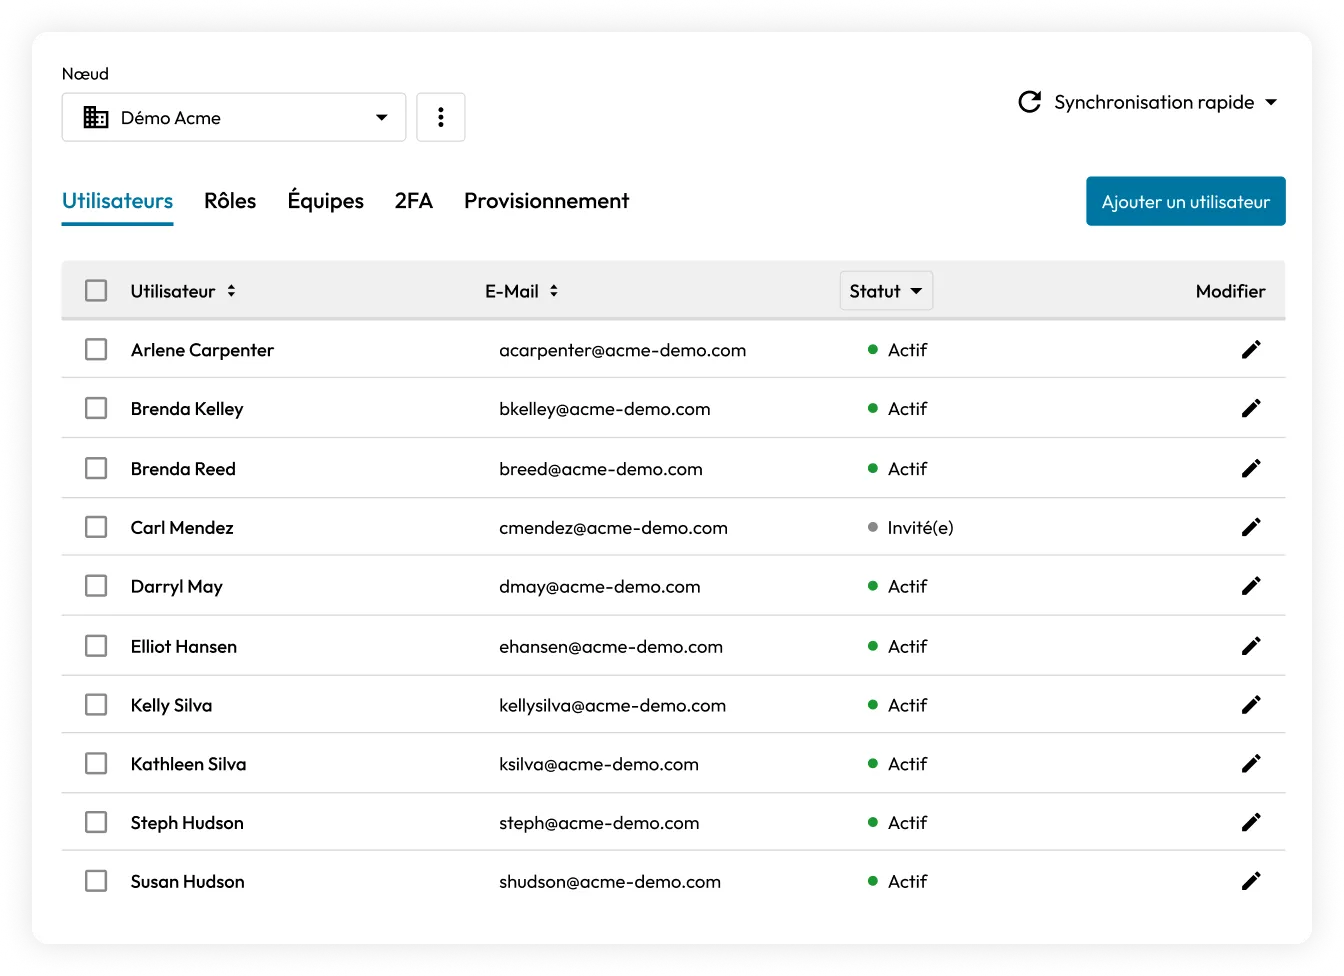Tick the checkbox for Elliot Hansen
The height and width of the screenshot is (976, 1344).
coord(96,646)
